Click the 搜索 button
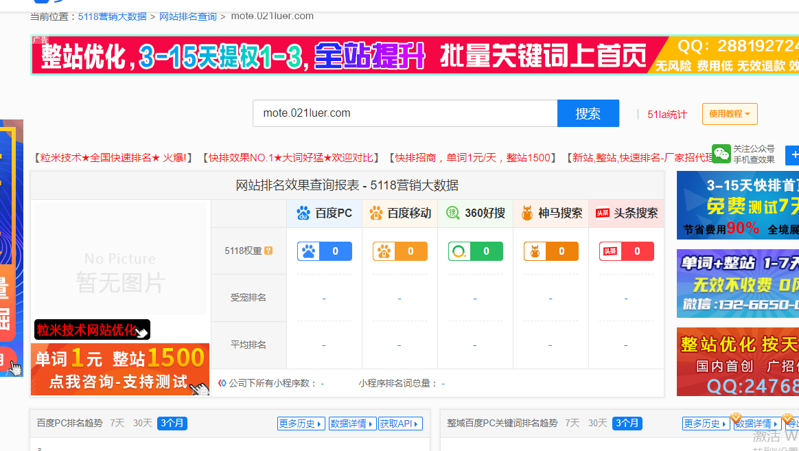 coord(588,113)
